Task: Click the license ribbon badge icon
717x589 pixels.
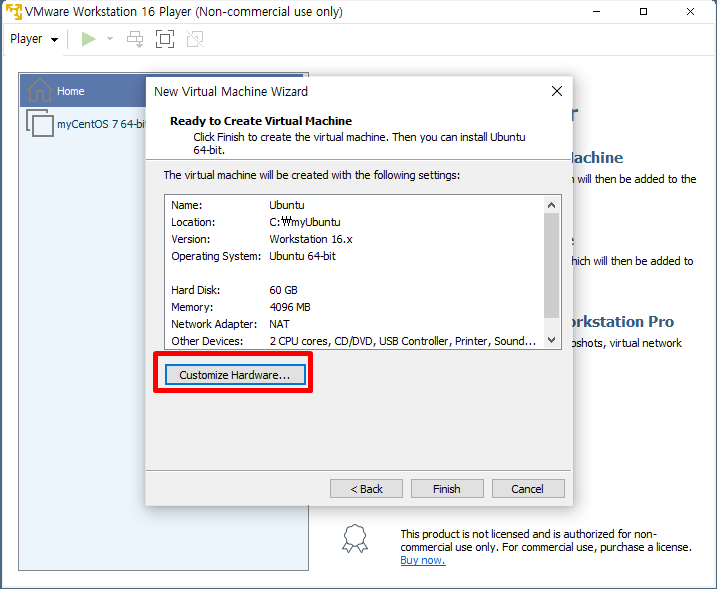Action: point(355,538)
